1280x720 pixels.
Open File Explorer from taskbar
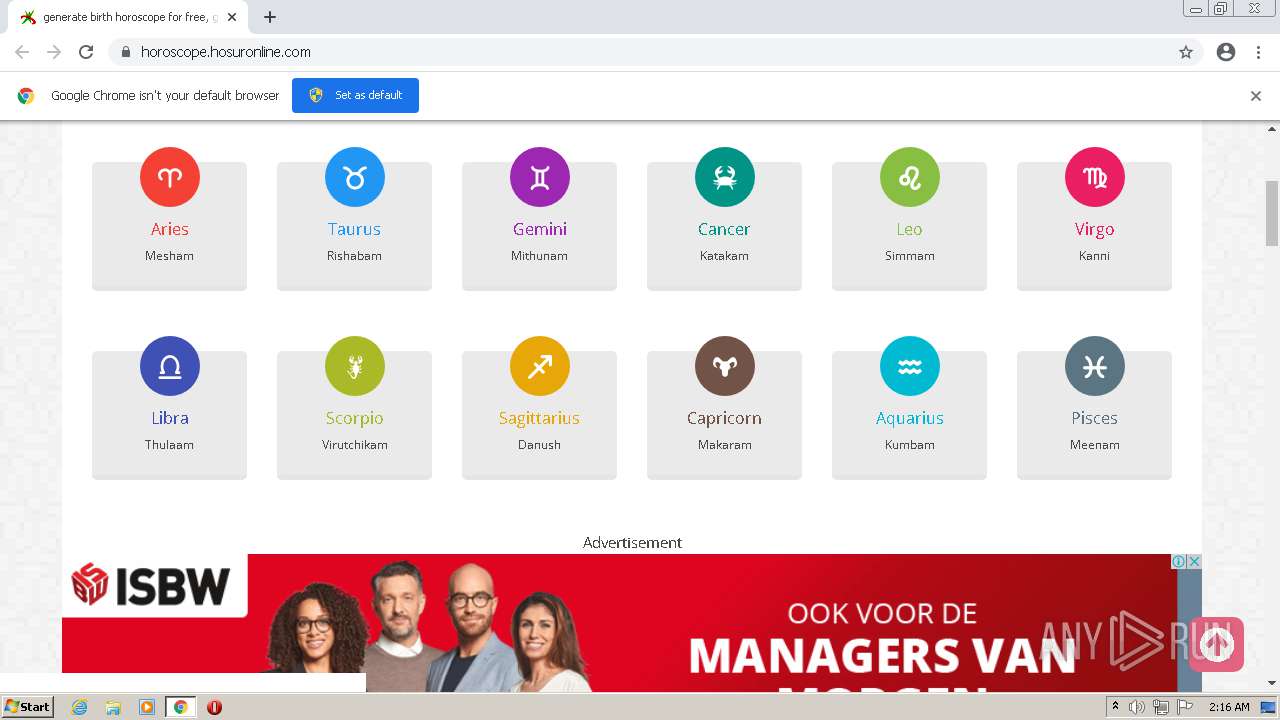pyautogui.click(x=113, y=707)
